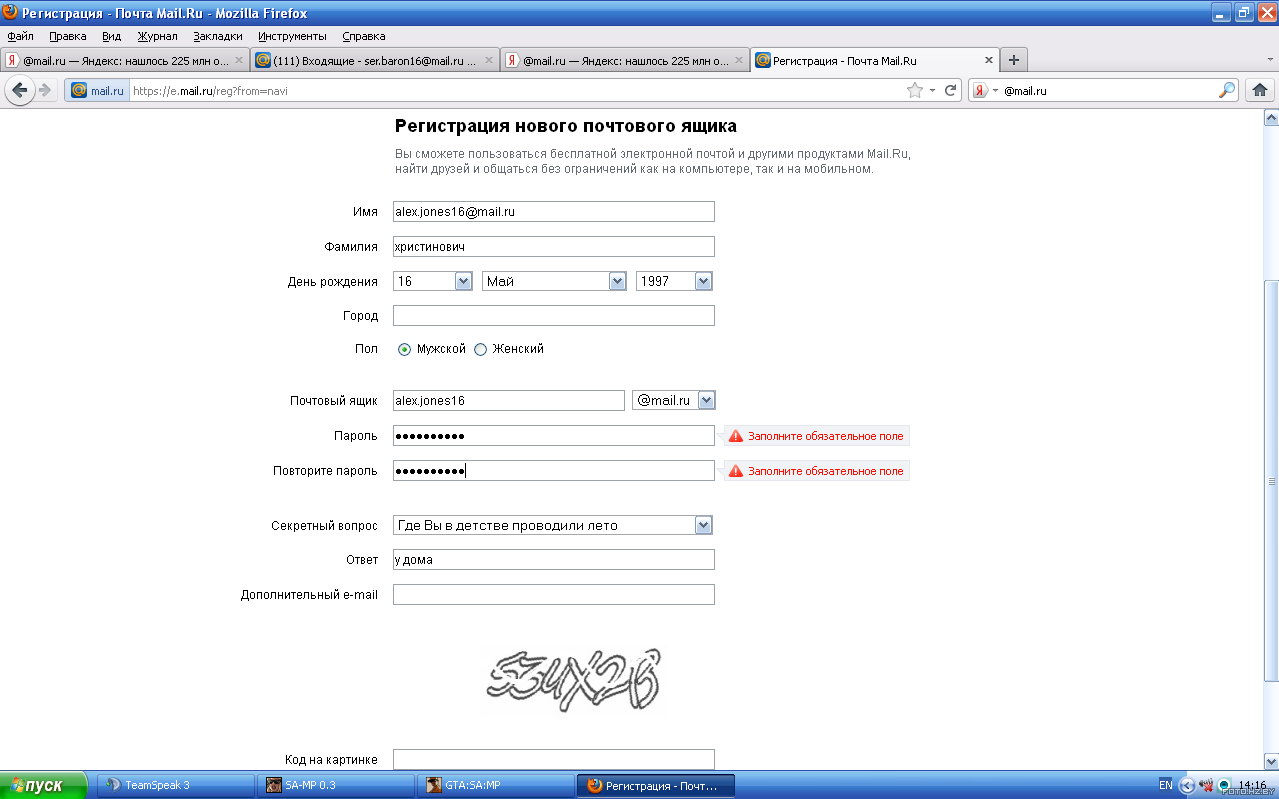Open a new tab with the plus button
Viewport: 1279px width, 799px height.
(x=1014, y=60)
